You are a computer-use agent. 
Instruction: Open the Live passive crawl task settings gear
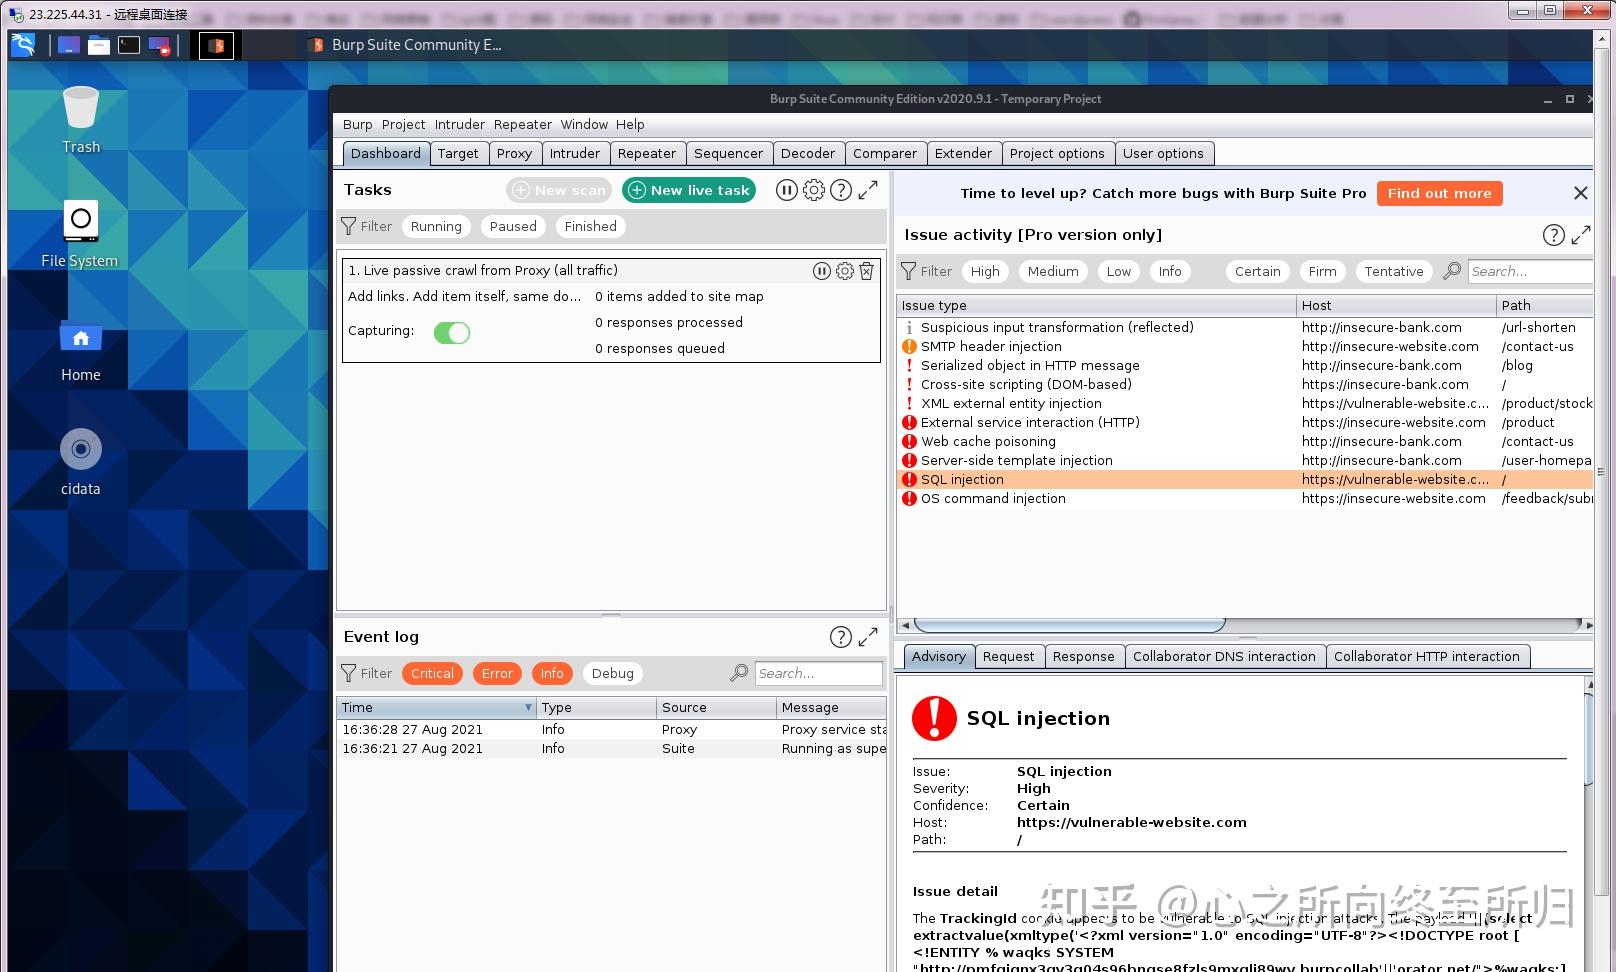pyautogui.click(x=845, y=271)
